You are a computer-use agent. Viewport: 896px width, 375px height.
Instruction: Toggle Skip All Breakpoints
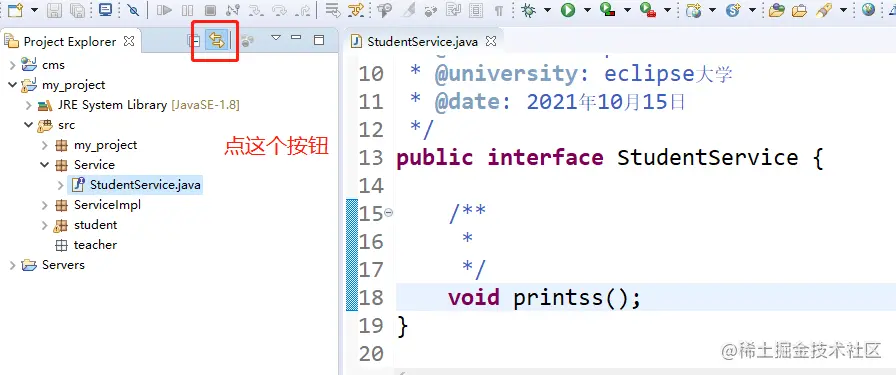[x=133, y=9]
